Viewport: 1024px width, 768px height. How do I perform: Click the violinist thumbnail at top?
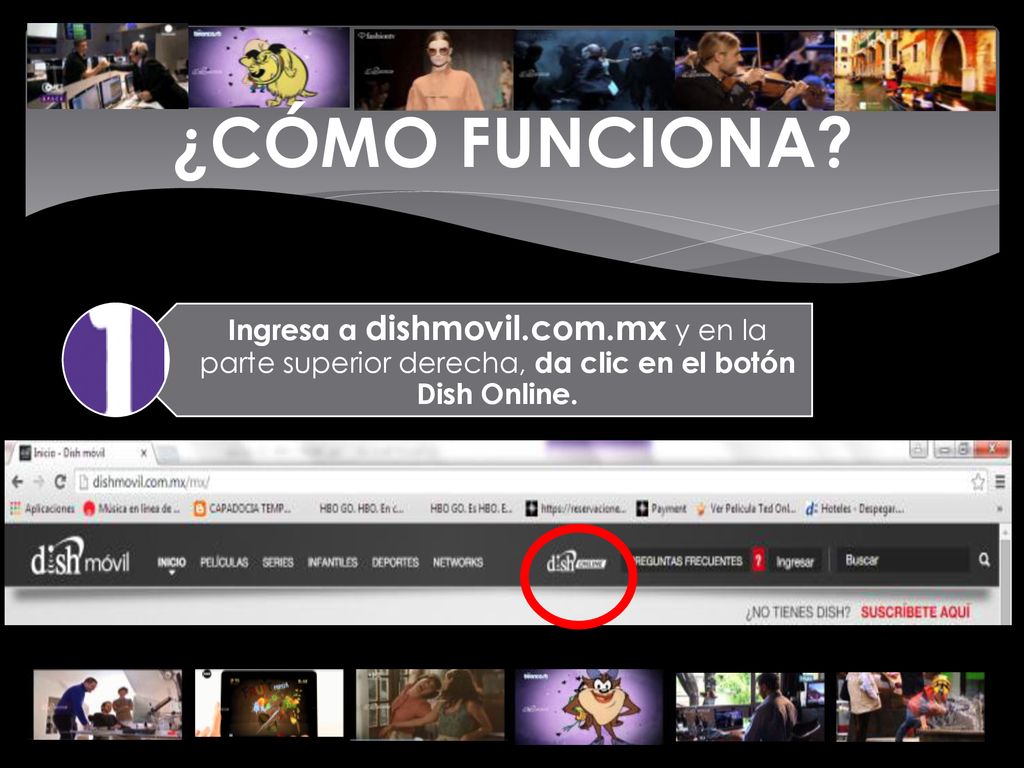click(754, 69)
